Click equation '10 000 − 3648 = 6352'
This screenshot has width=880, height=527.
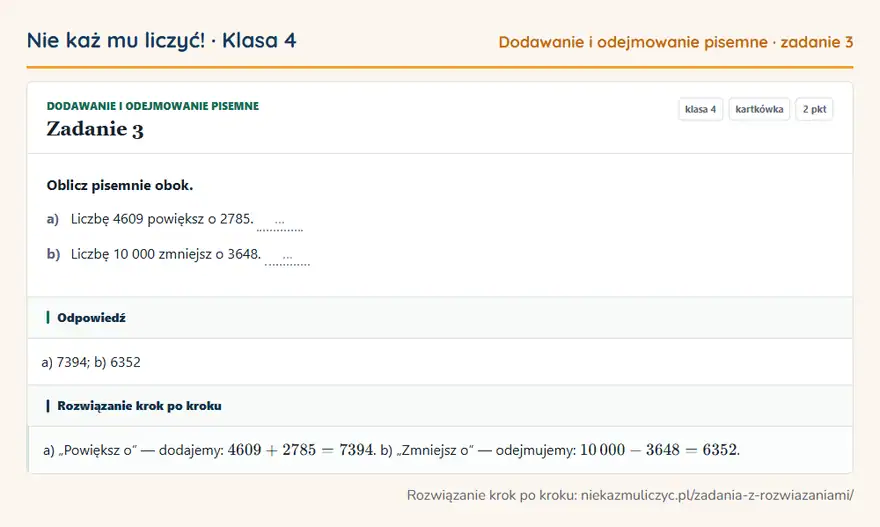click(x=658, y=450)
